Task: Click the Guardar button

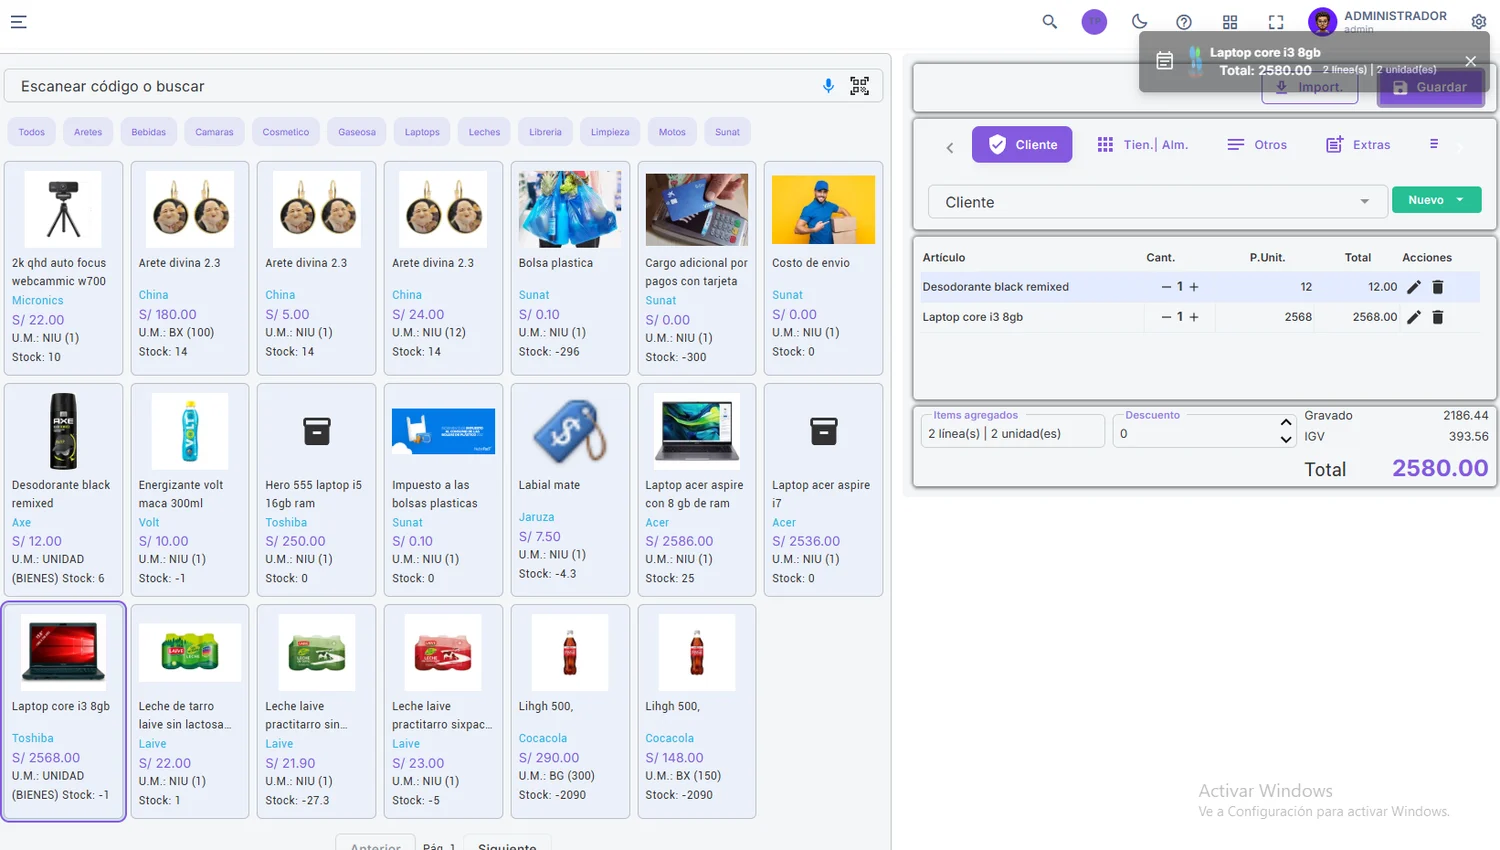Action: 1431,87
